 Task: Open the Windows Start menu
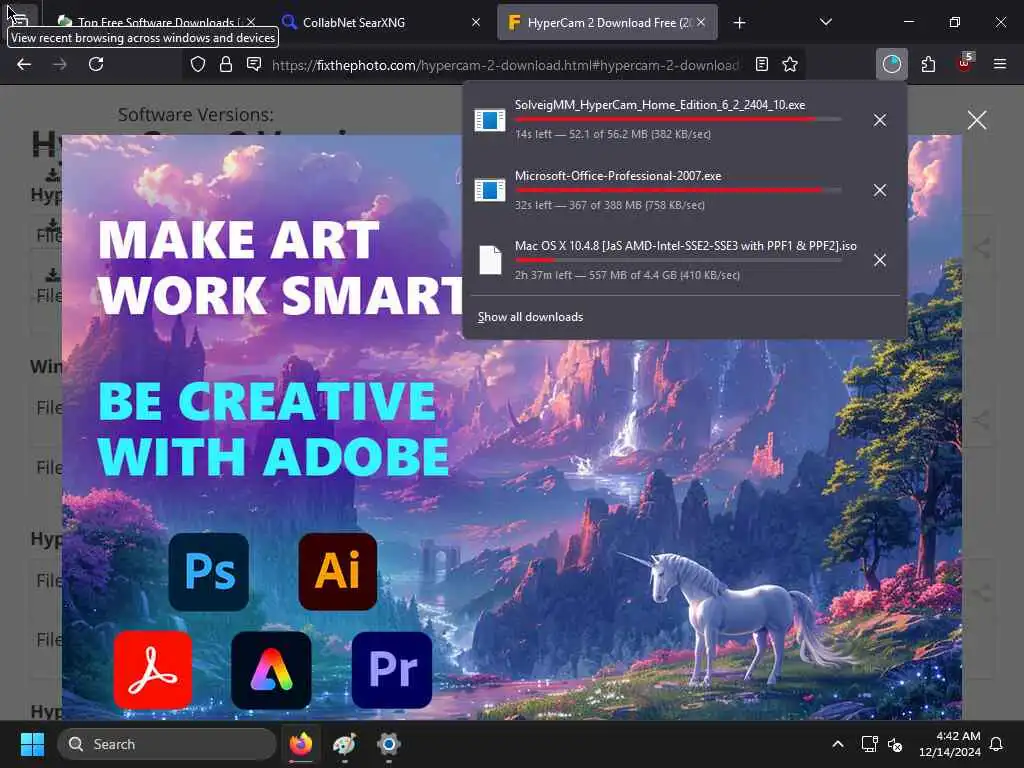32,744
